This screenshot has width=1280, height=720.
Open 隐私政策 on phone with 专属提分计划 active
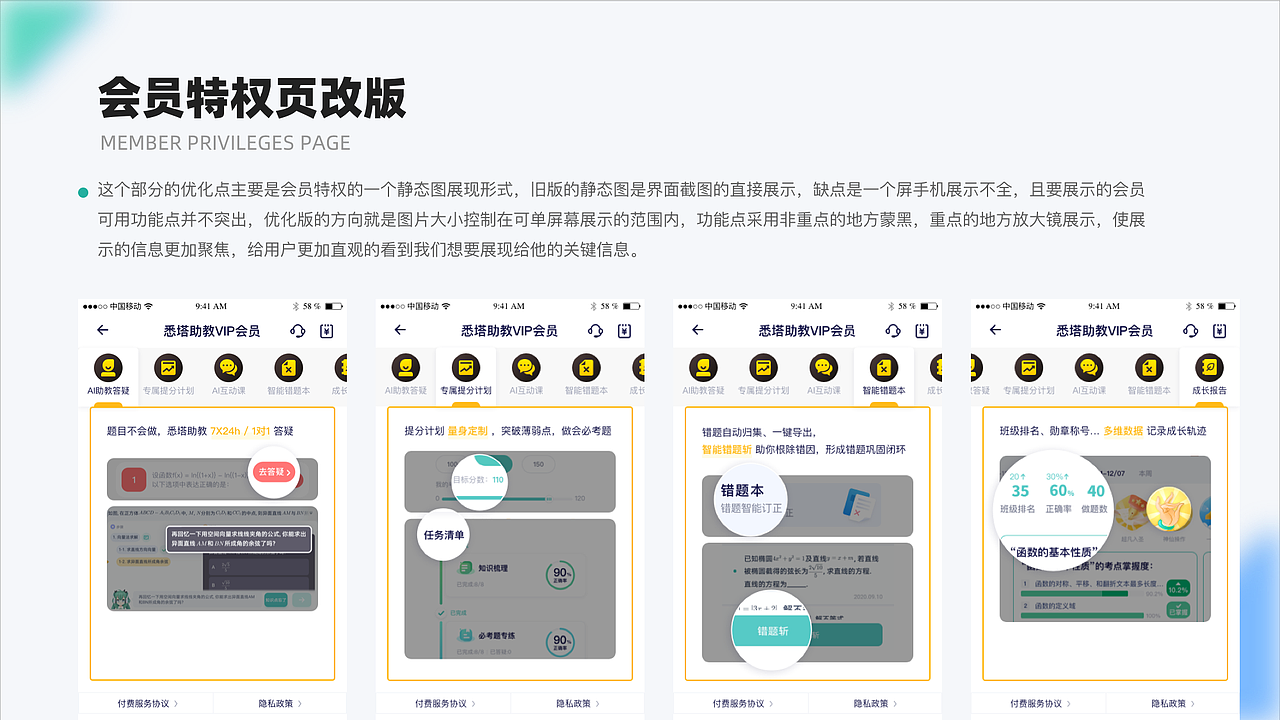578,704
